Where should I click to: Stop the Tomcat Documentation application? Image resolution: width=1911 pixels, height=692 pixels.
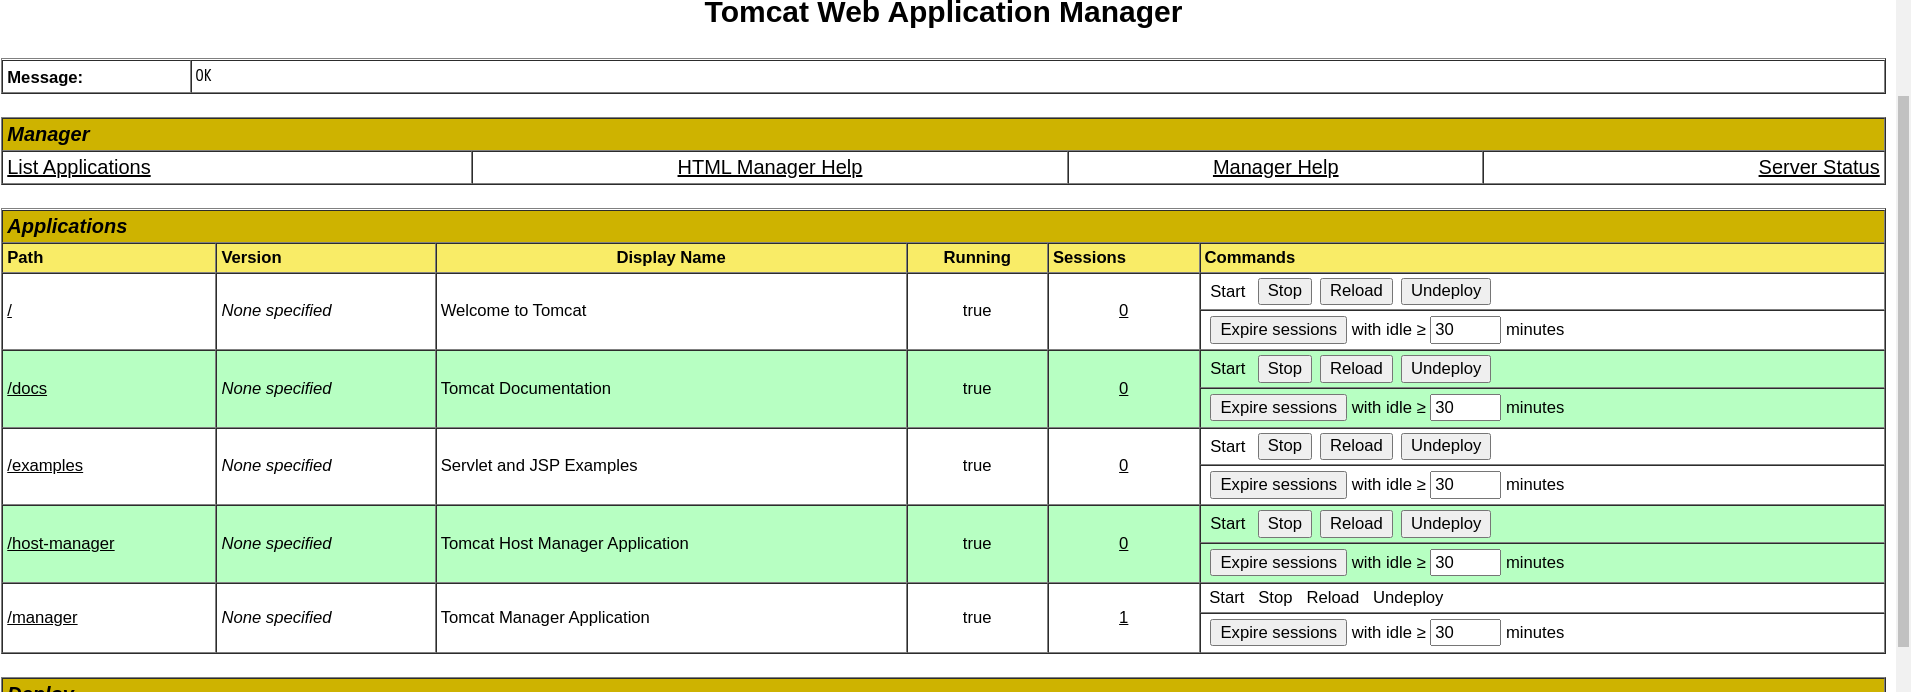[x=1284, y=369]
